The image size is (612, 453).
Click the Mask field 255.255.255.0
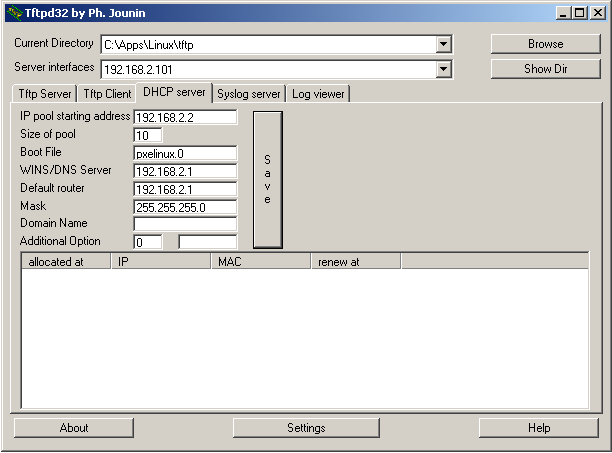(x=185, y=207)
